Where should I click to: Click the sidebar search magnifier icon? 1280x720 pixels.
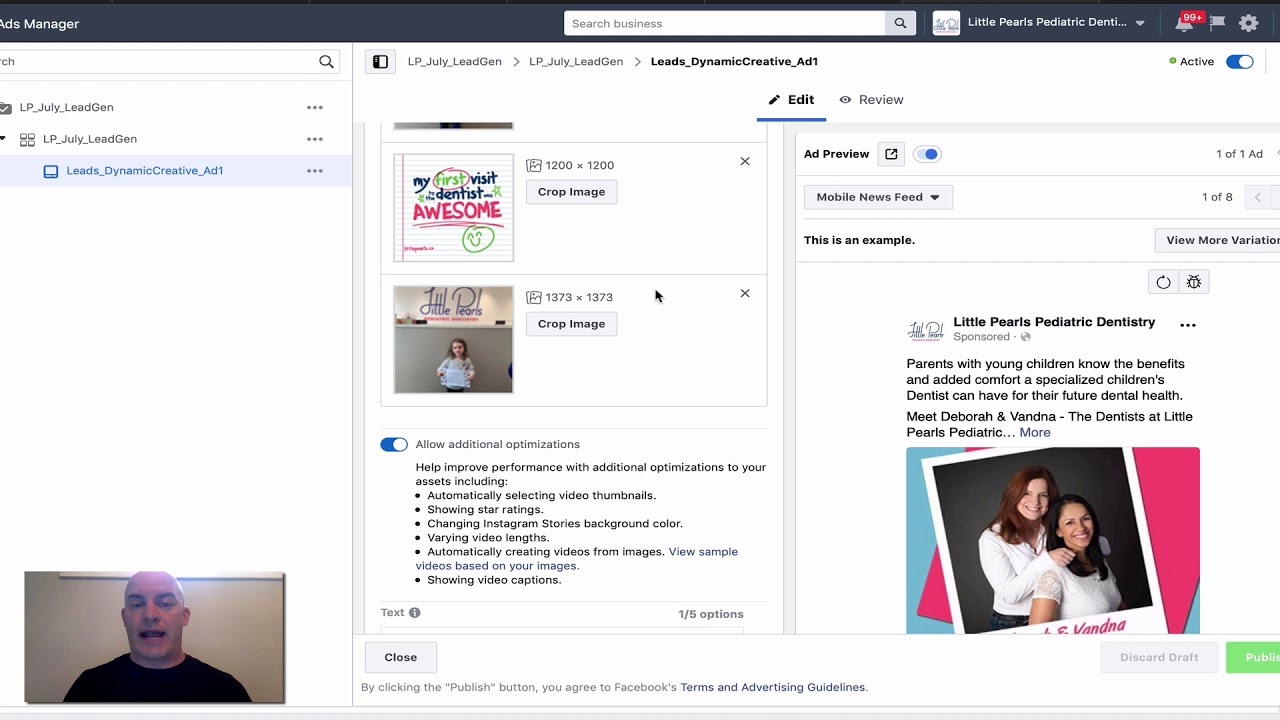coord(326,62)
